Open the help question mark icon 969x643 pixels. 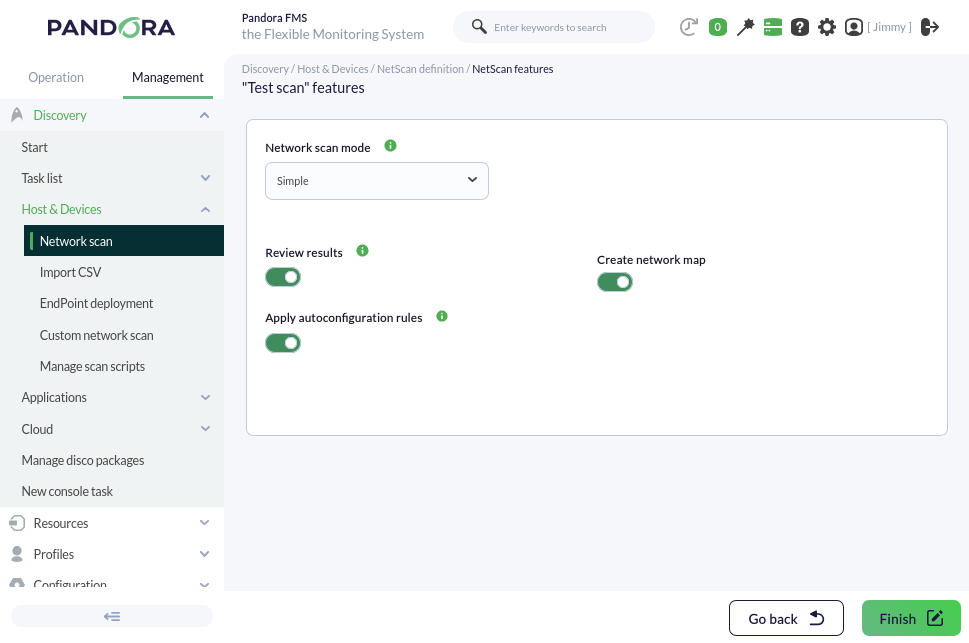click(x=800, y=27)
